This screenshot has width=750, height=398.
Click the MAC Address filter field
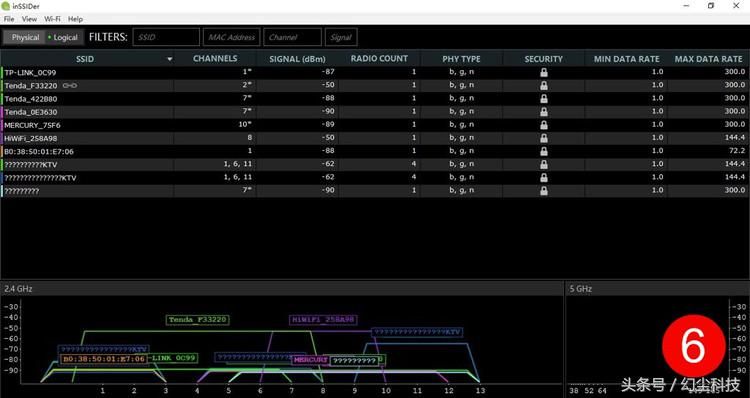[232, 37]
